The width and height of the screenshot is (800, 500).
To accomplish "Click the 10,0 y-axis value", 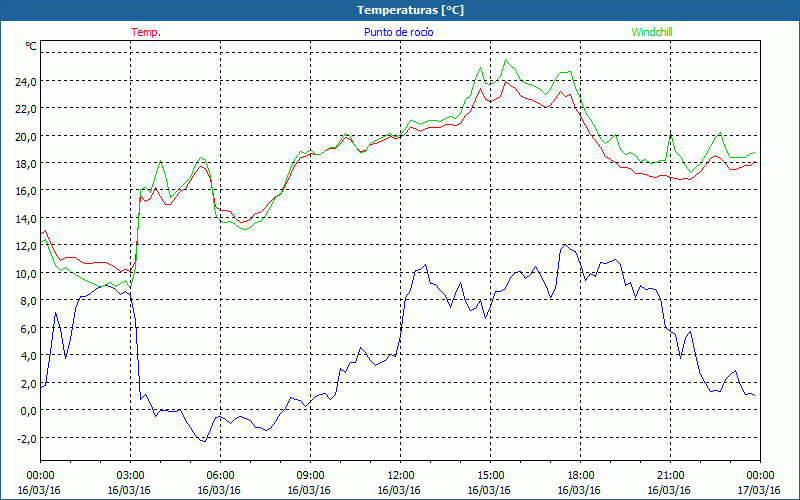I will pos(26,273).
